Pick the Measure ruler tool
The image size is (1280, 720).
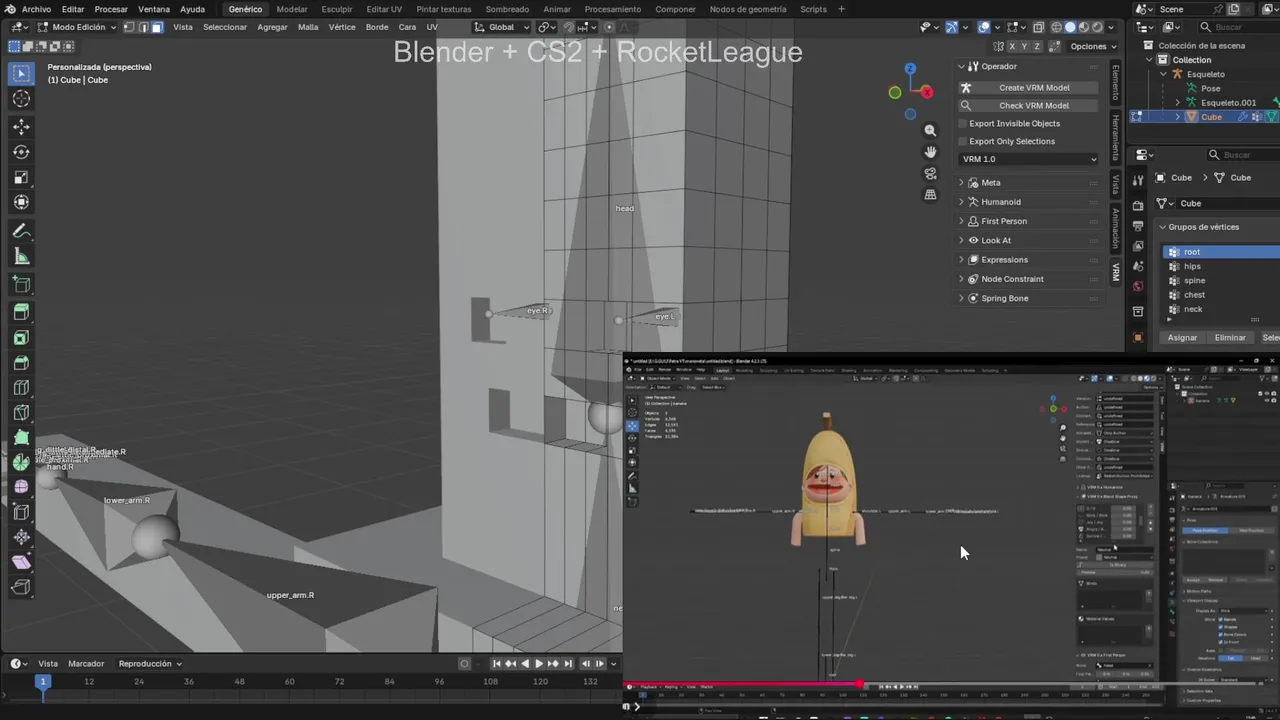[x=21, y=257]
